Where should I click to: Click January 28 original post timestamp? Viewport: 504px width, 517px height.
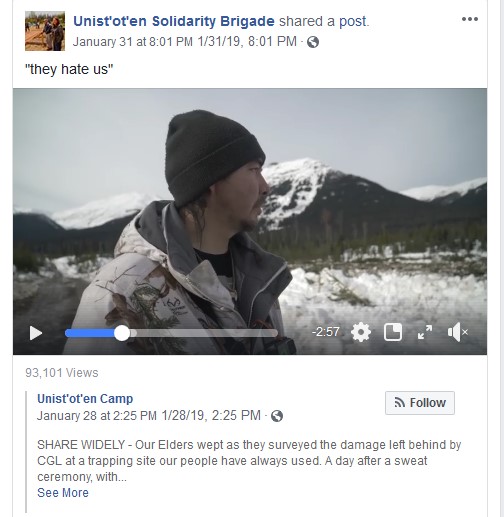coord(97,416)
